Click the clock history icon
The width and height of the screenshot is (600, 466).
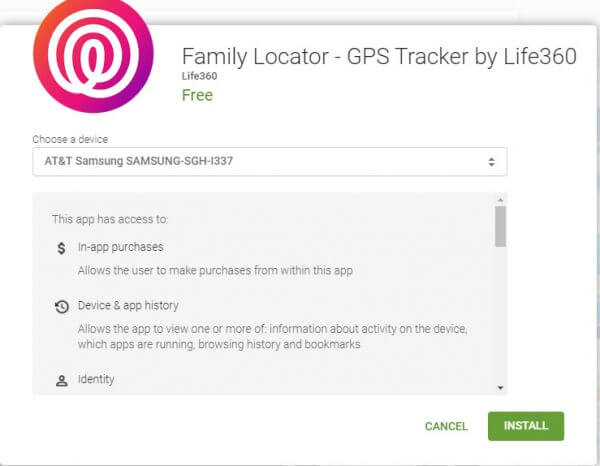coord(62,306)
